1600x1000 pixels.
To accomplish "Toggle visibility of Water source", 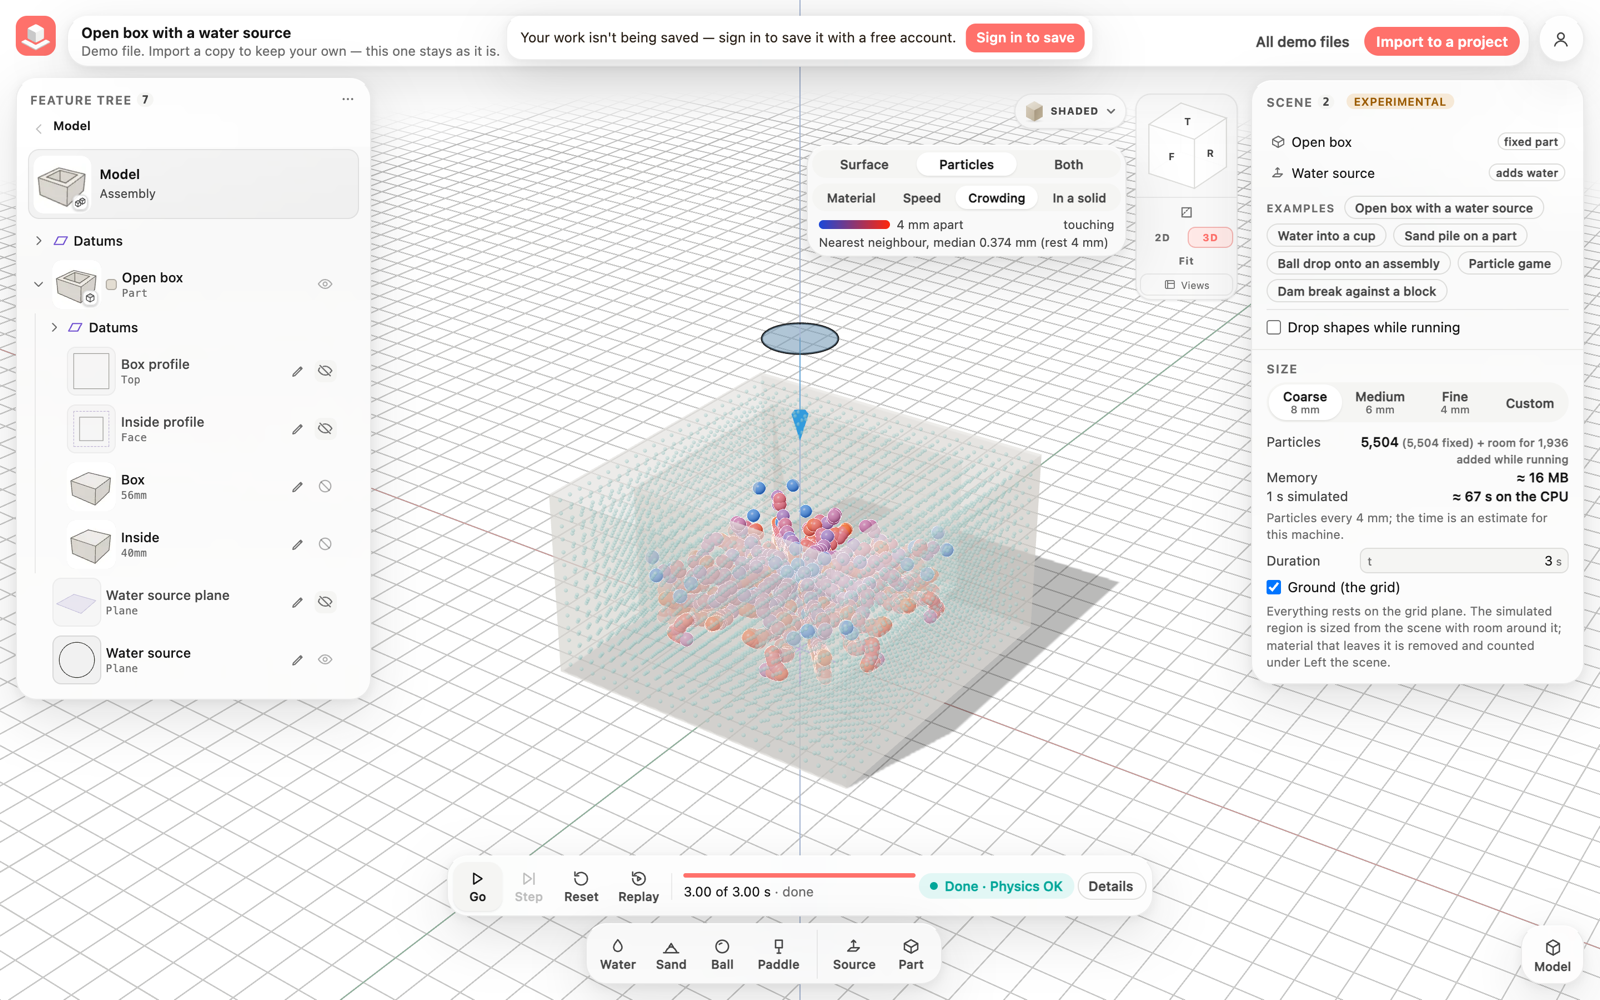I will (325, 660).
